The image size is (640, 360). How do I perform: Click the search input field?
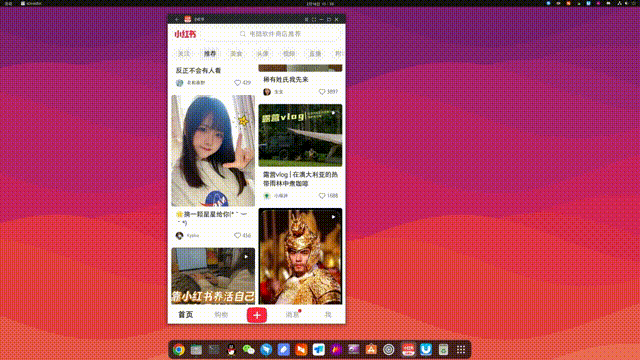pos(288,34)
